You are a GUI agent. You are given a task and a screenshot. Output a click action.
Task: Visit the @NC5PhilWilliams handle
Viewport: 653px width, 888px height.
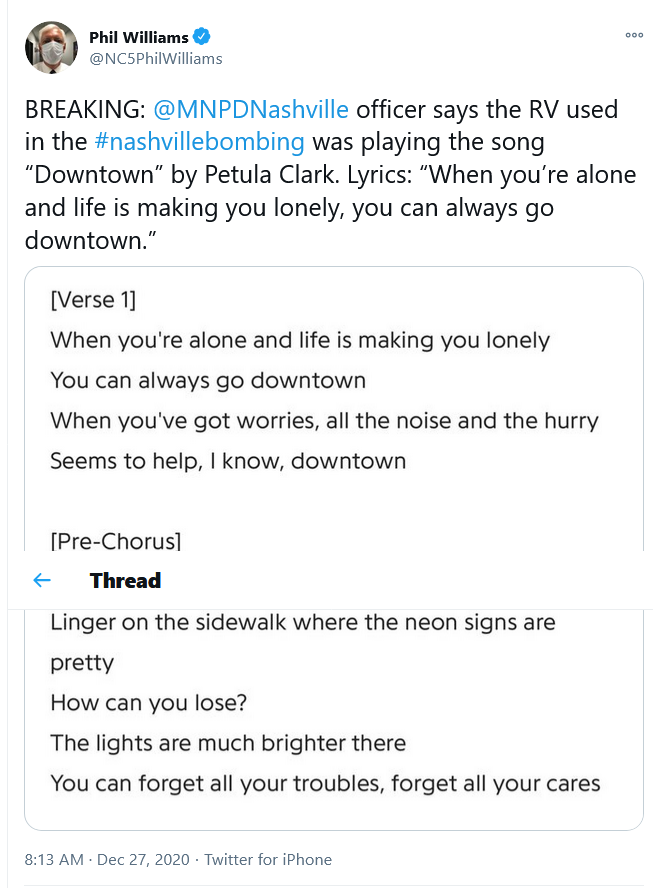[156, 58]
